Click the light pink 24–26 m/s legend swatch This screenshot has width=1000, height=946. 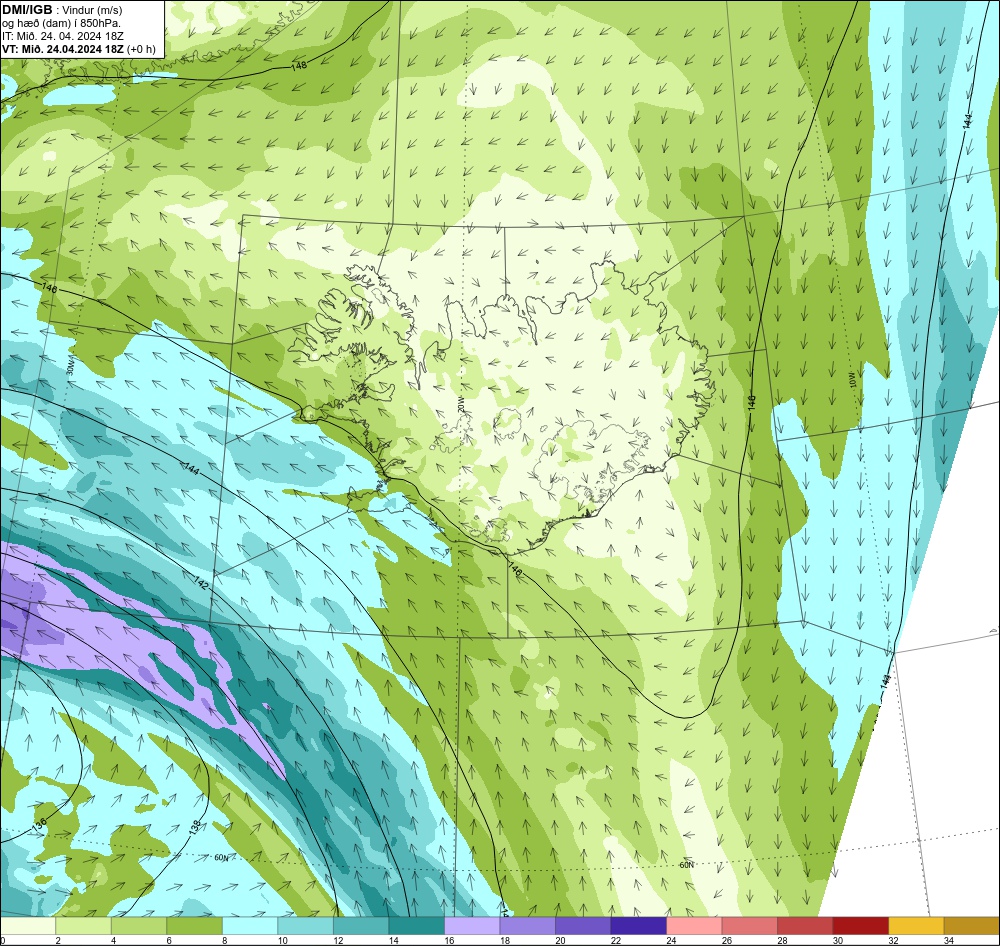pos(694,926)
